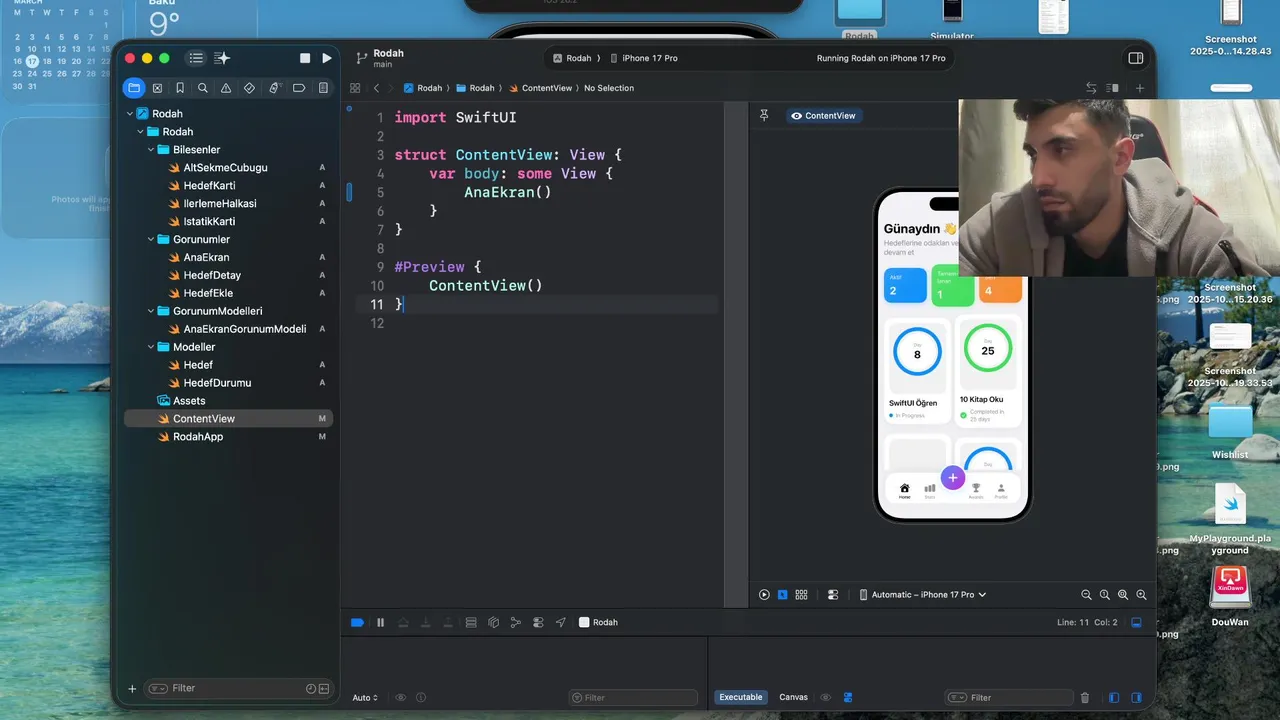1280x720 pixels.
Task: Select ContentView in jump bar
Action: pos(540,88)
